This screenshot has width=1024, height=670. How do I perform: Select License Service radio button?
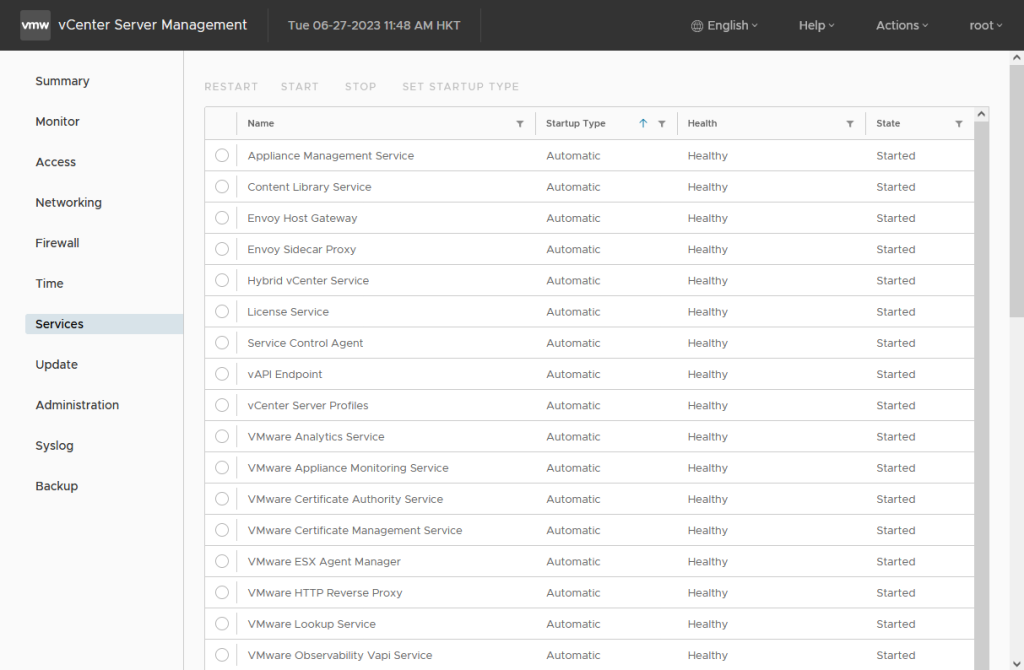(x=222, y=311)
